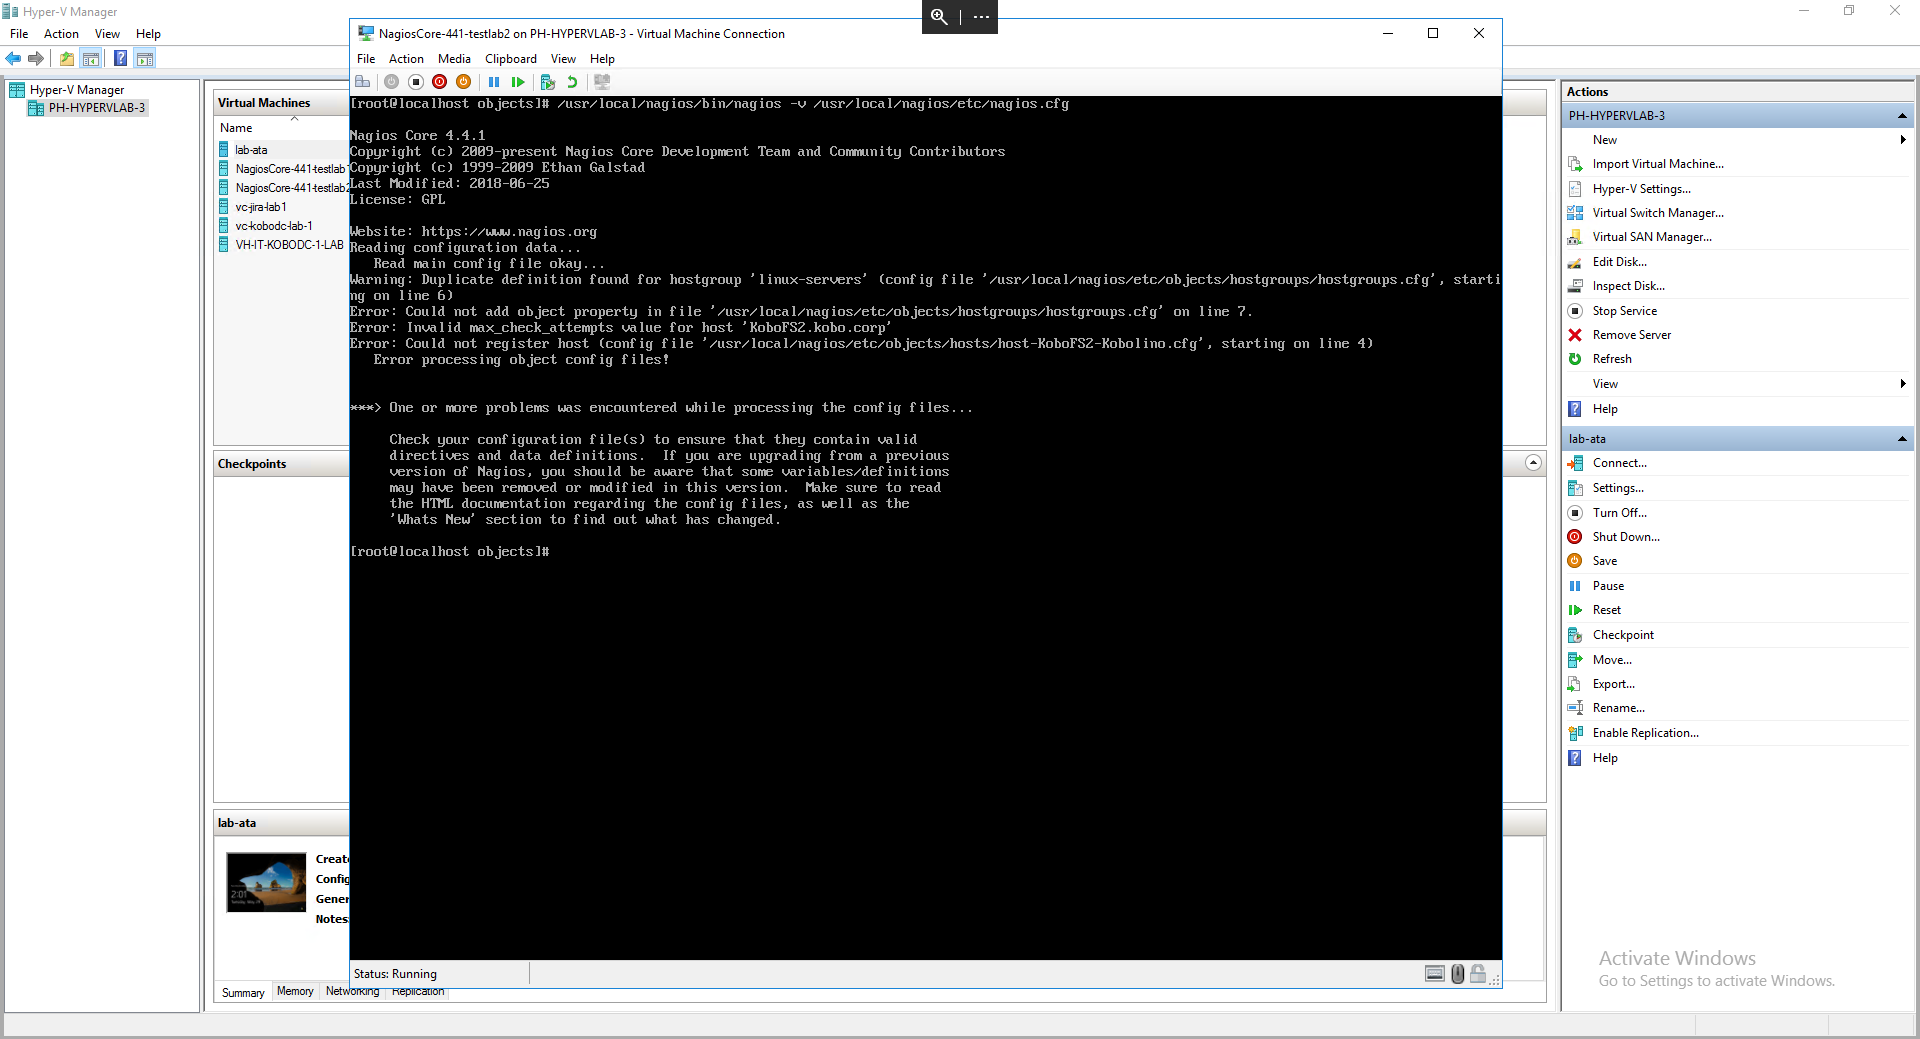Viewport: 1920px width, 1039px height.
Task: Collapse the PH-HYPERVLAB-3 actions section
Action: 1901,116
